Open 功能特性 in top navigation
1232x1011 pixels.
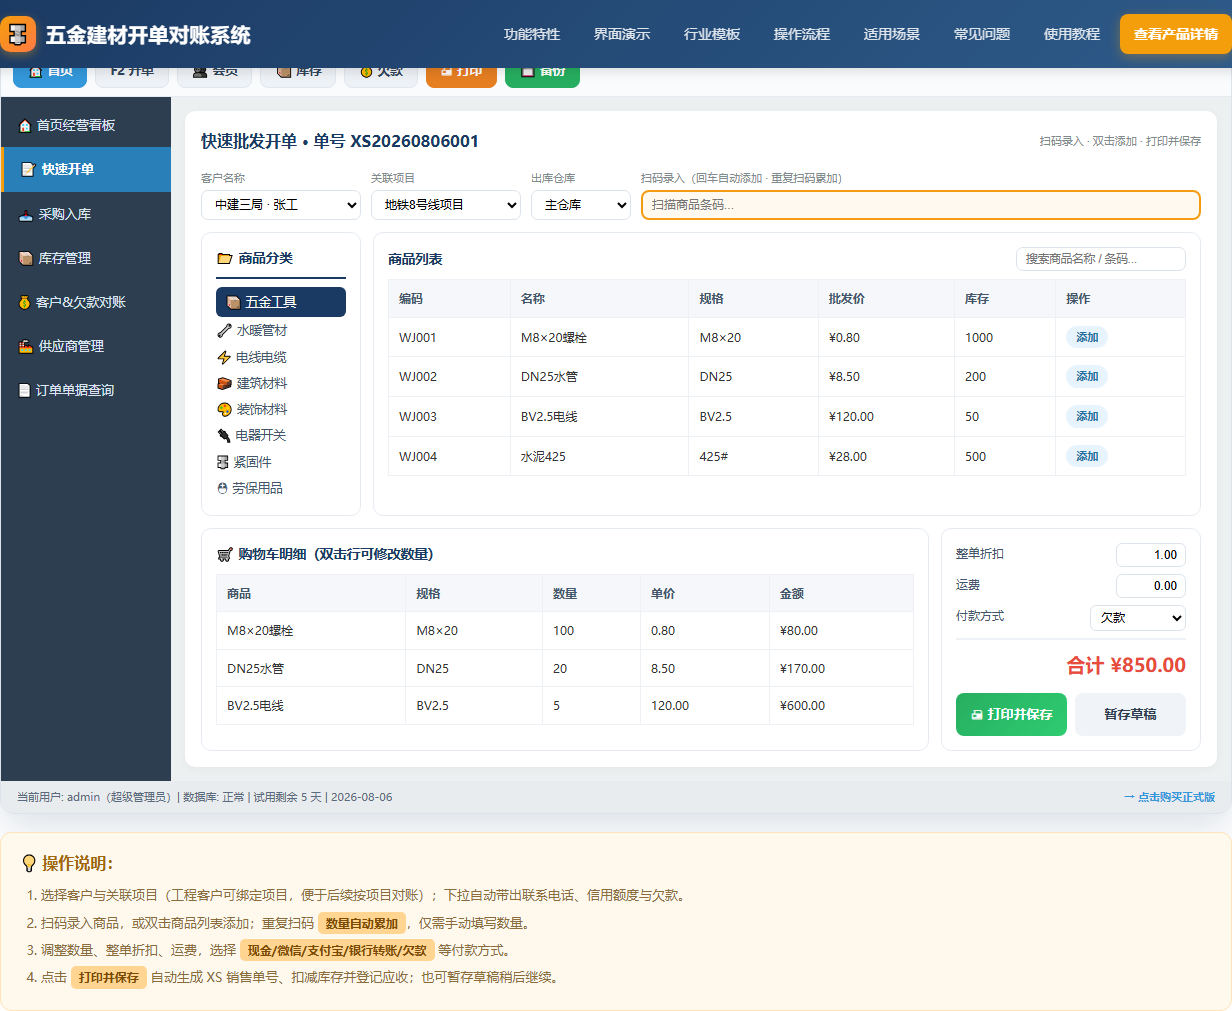[532, 34]
